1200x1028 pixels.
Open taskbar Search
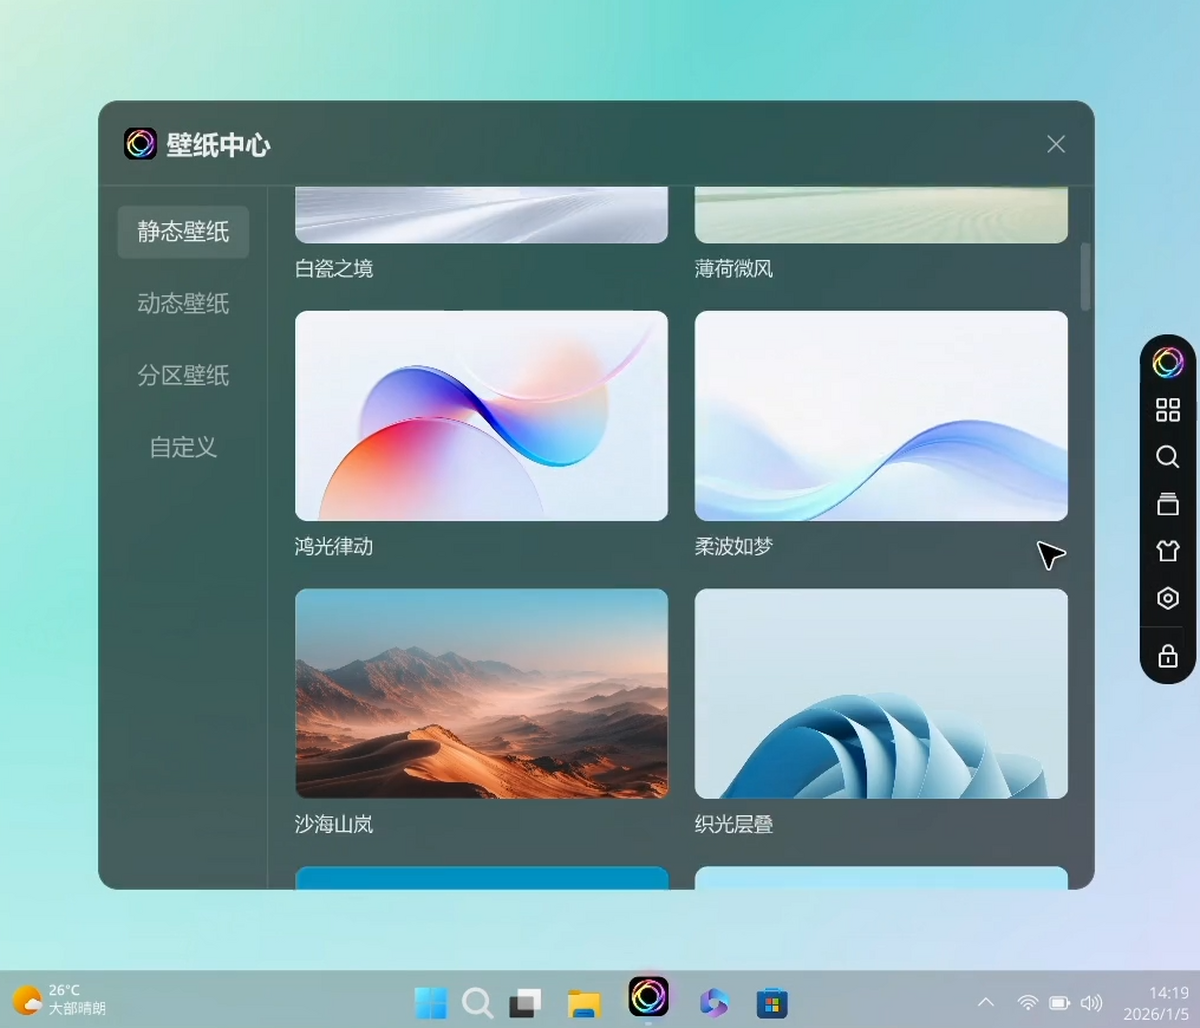click(x=477, y=1002)
